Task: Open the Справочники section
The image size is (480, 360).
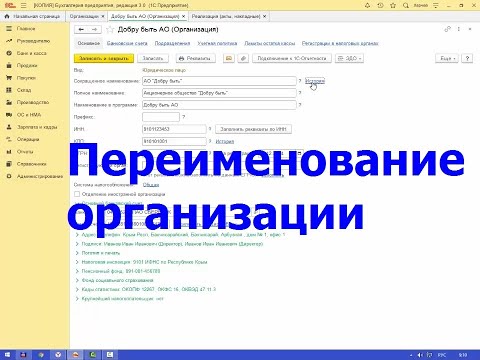Action: click(x=31, y=164)
